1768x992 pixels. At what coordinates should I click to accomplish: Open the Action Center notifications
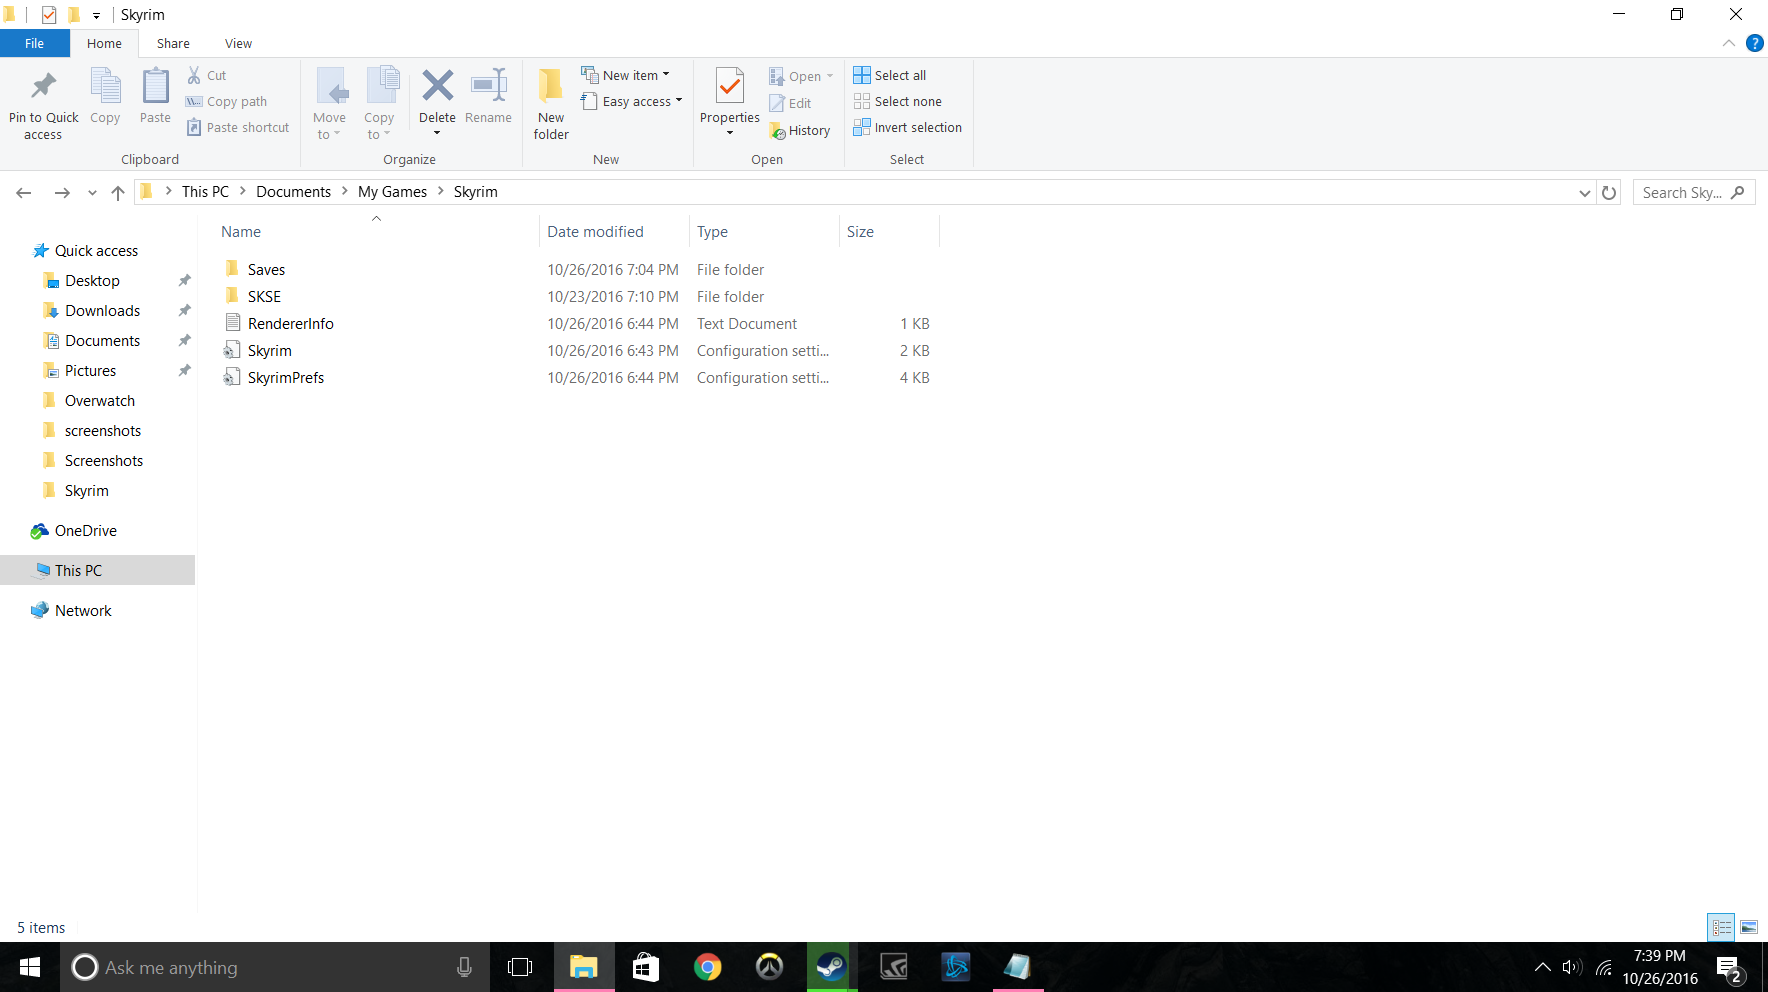coord(1729,968)
